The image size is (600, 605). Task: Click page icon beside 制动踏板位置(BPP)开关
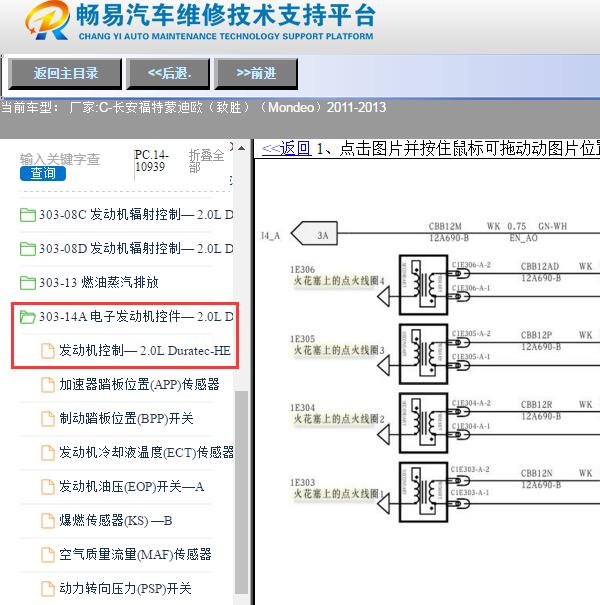click(x=48, y=419)
